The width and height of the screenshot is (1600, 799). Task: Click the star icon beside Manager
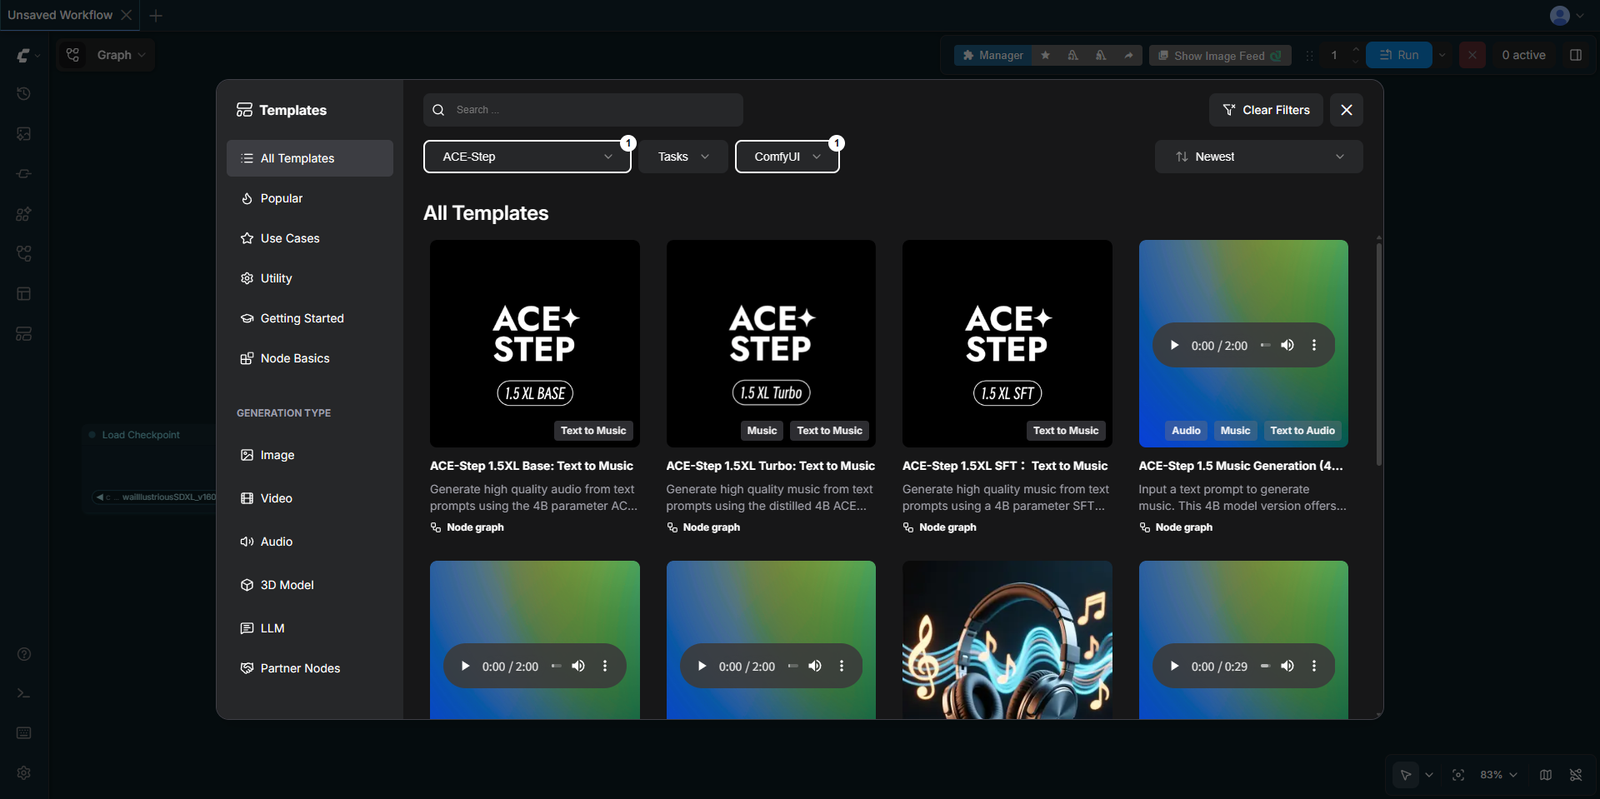click(x=1045, y=56)
